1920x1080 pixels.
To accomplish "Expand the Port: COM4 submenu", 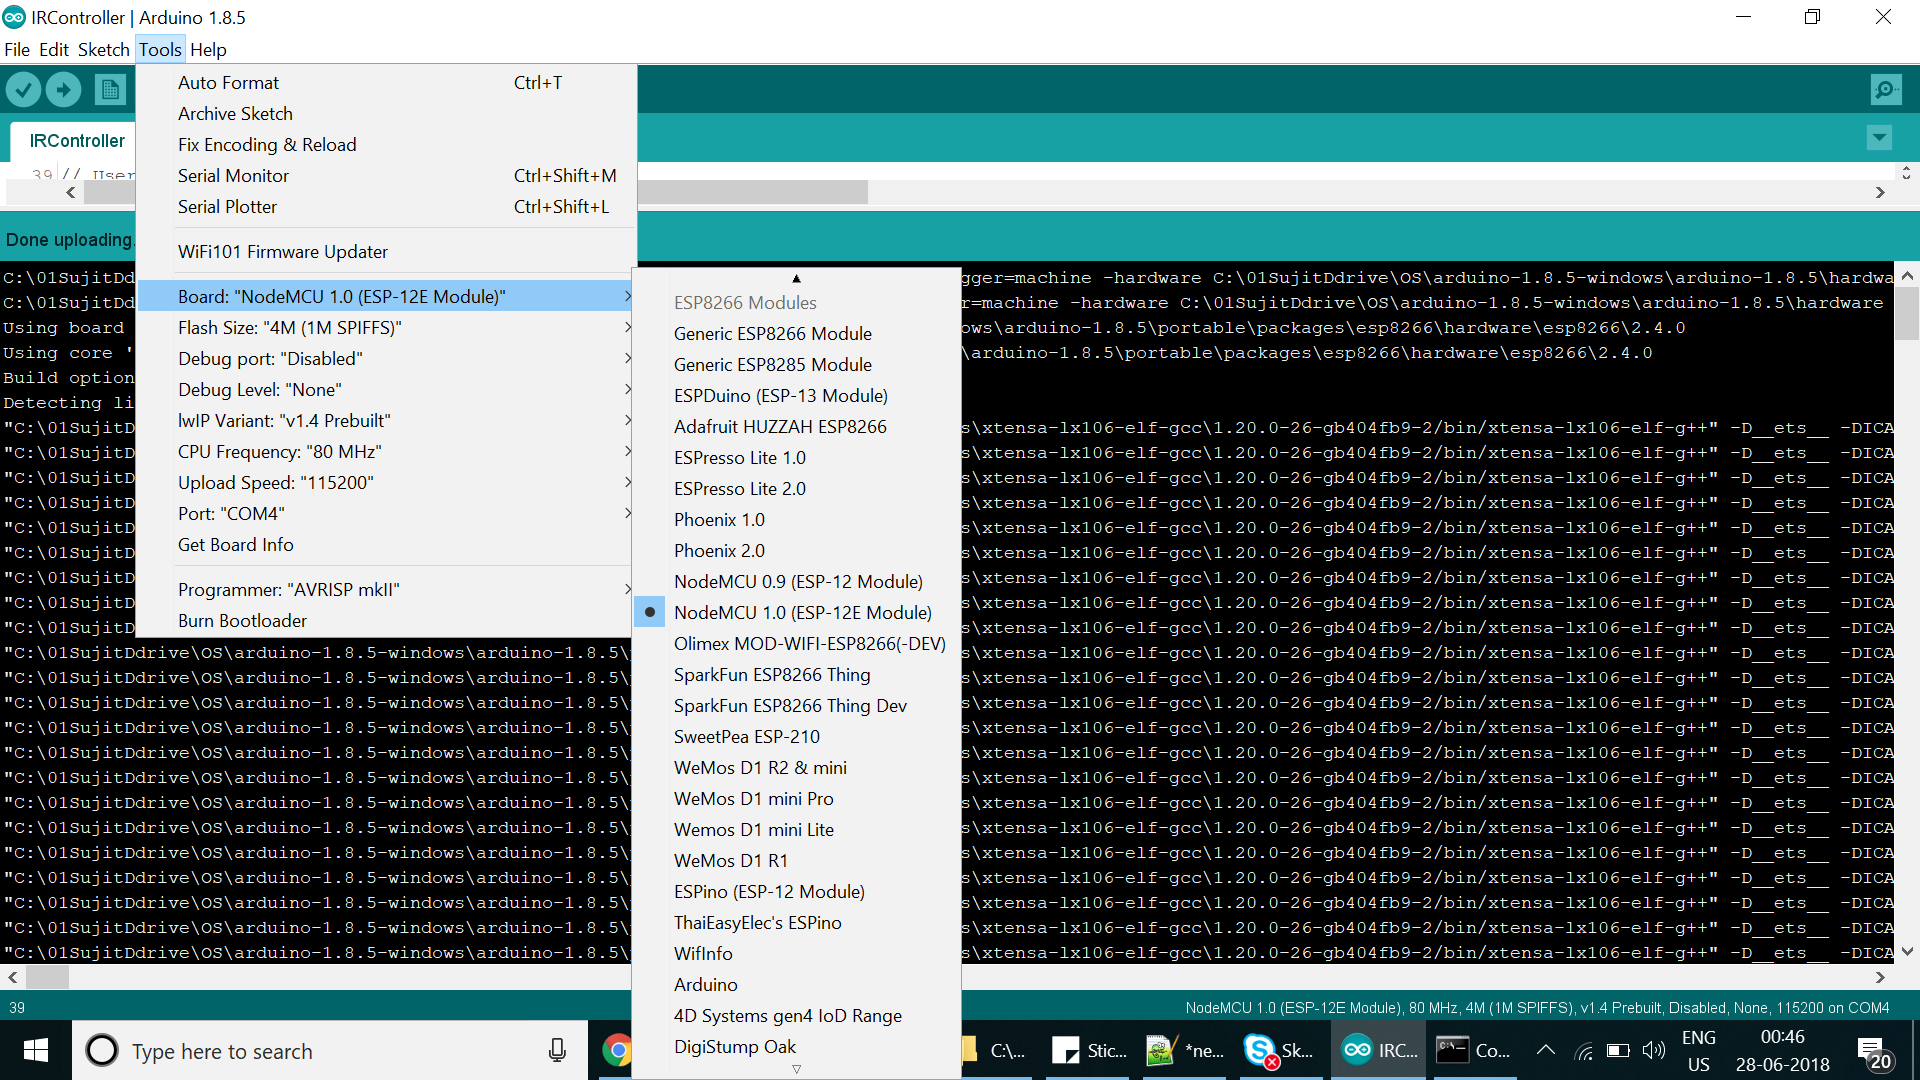I will 231,513.
